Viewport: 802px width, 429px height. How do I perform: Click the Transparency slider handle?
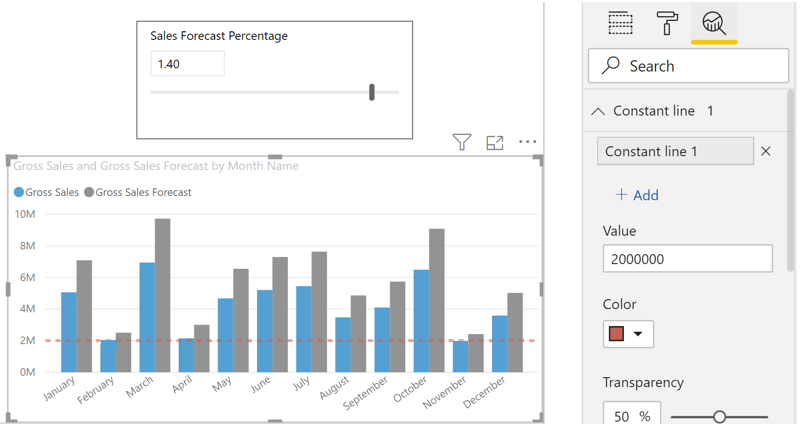click(719, 417)
